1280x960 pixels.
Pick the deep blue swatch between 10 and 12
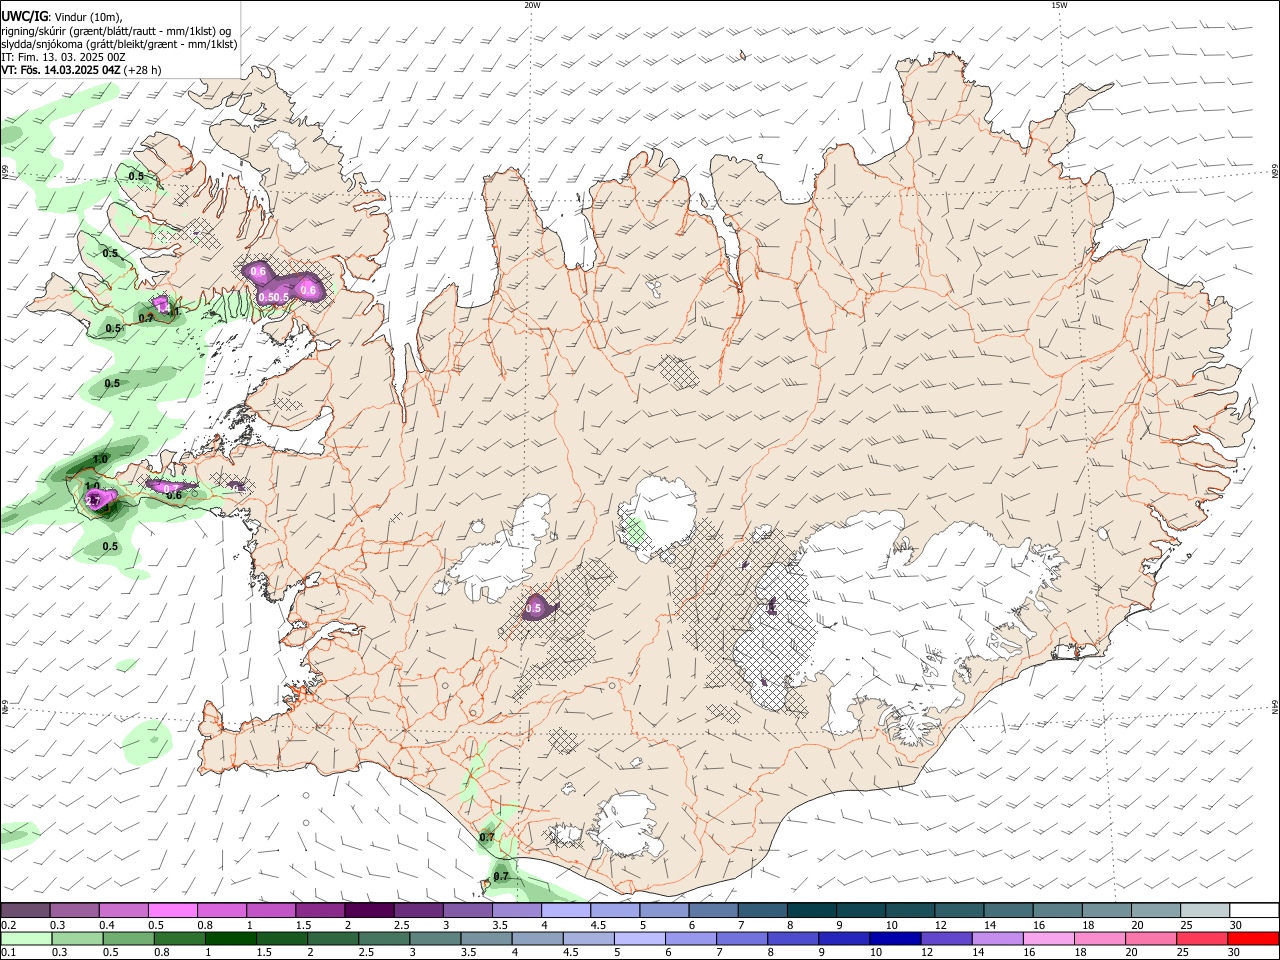pyautogui.click(x=894, y=938)
